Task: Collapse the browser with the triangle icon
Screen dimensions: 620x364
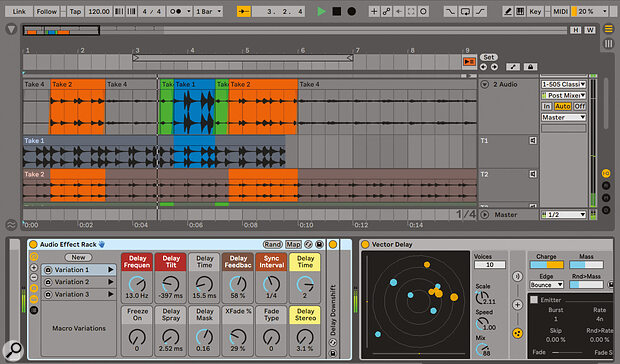Action: [x=11, y=29]
